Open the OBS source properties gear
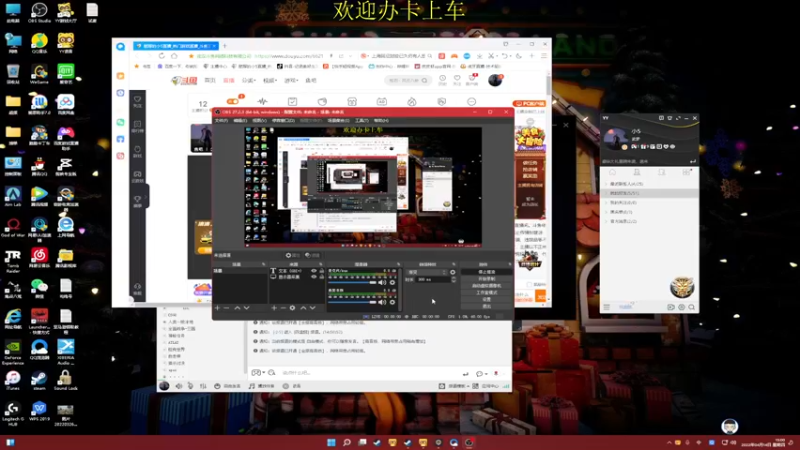This screenshot has width=800, height=450. click(x=292, y=308)
